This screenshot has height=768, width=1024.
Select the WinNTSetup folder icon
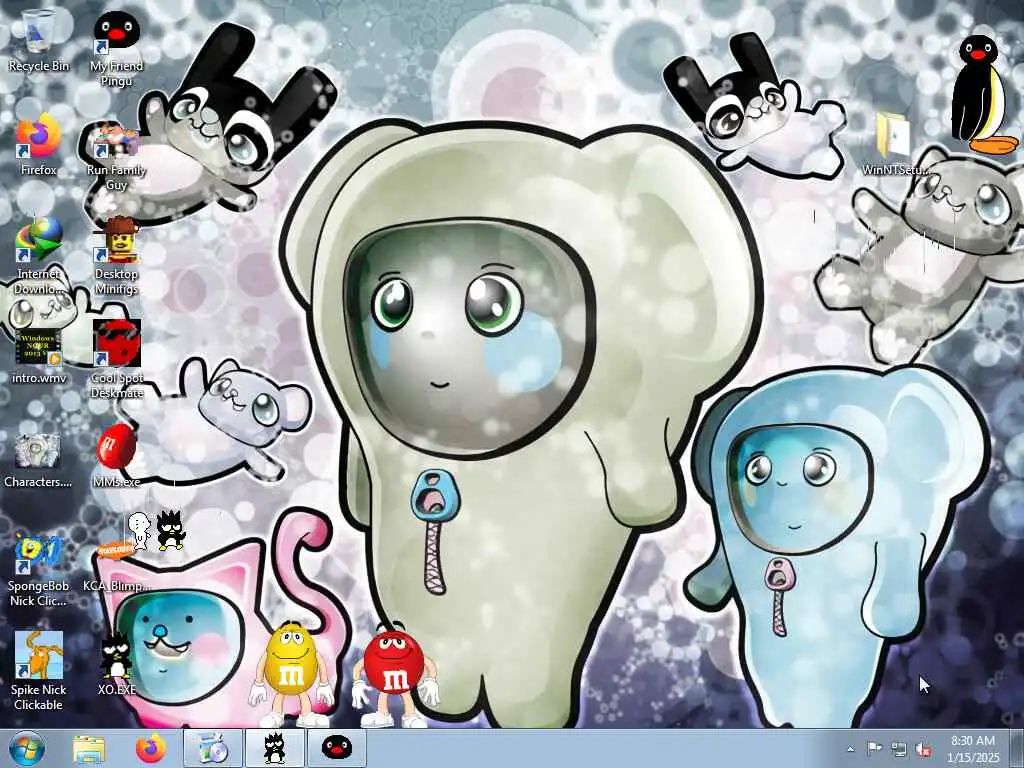click(x=895, y=144)
